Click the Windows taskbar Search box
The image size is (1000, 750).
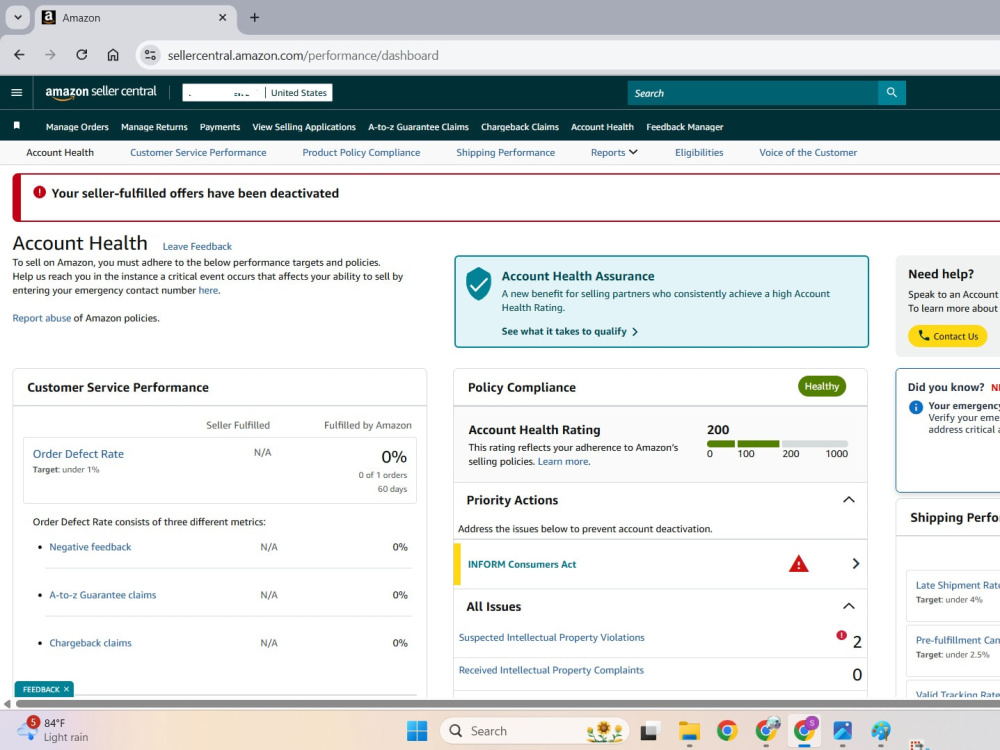(x=534, y=731)
